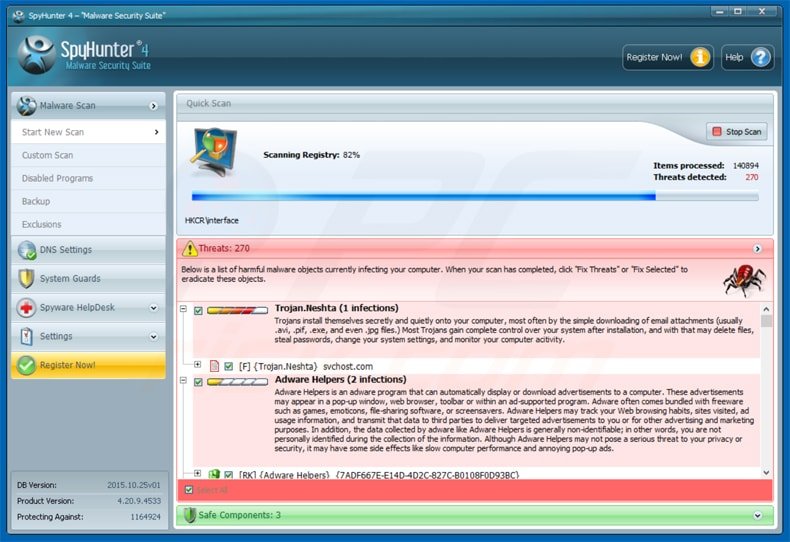The width and height of the screenshot is (790, 542).
Task: Uncheck the Adware Helpers group checkbox
Action: click(x=198, y=382)
